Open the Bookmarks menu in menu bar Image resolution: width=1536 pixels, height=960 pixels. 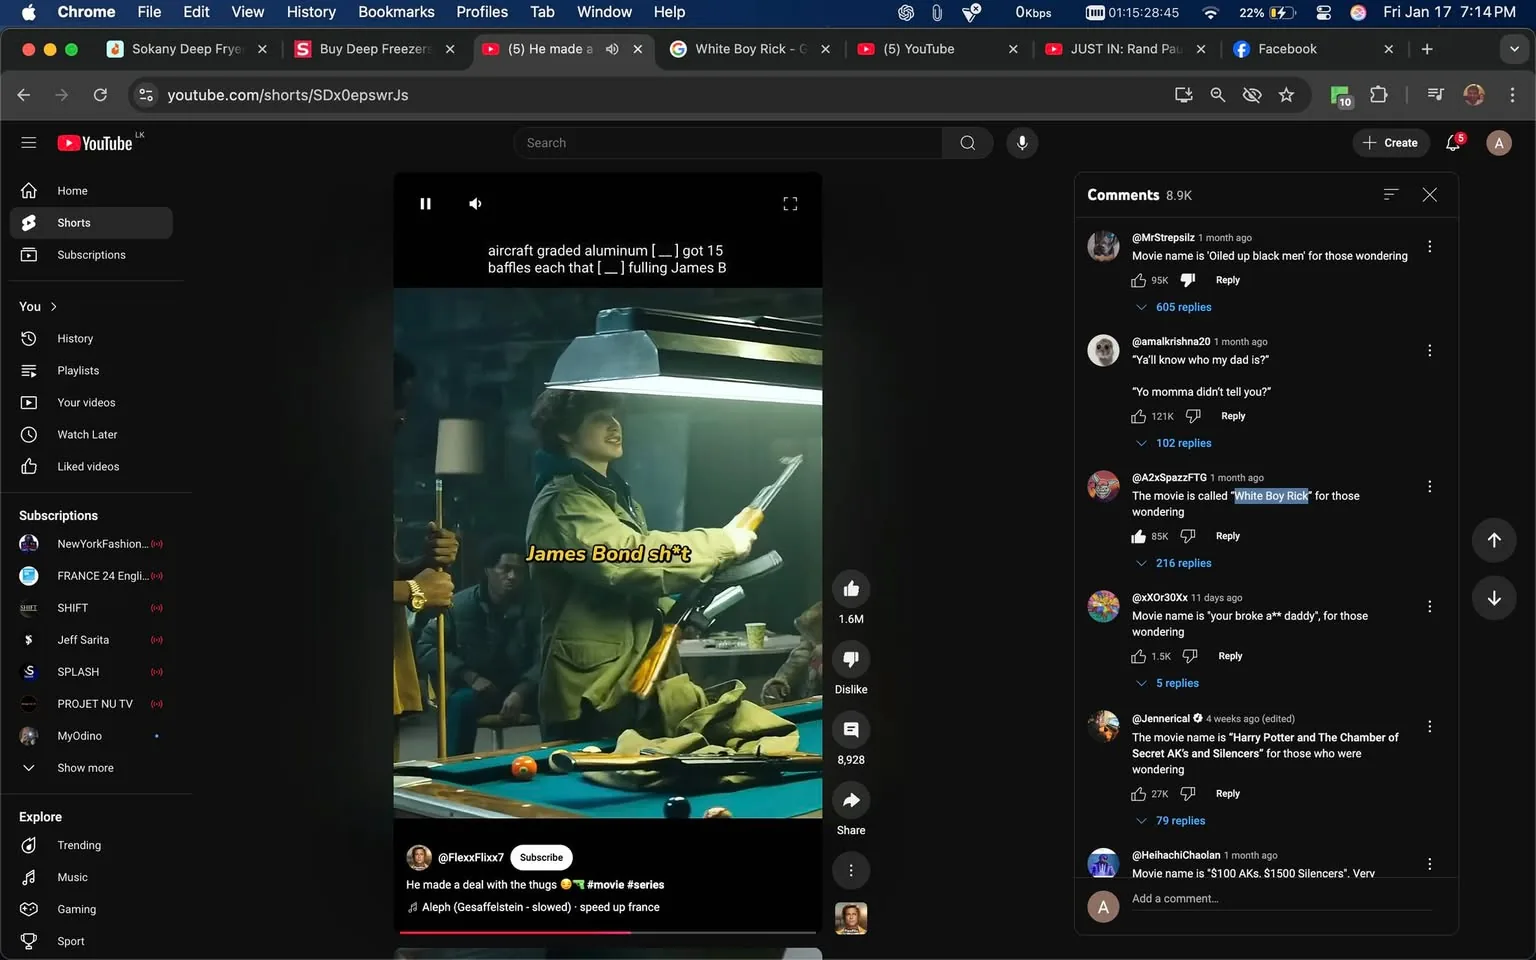[396, 12]
